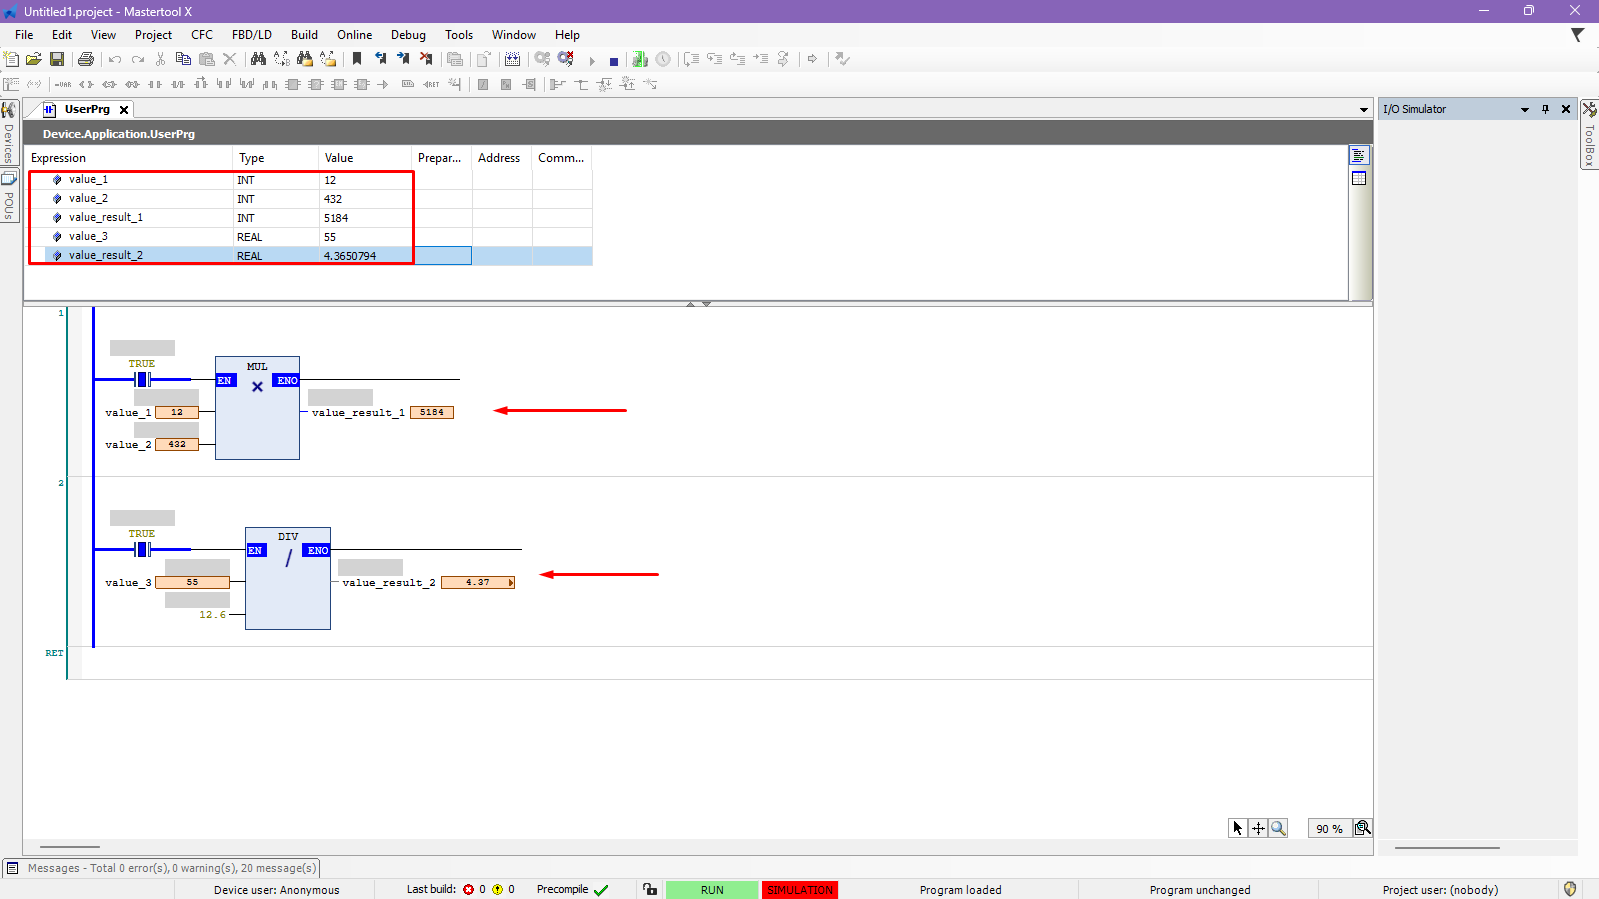Screen dimensions: 1599x899
Task: Open the 90 % zoom level selector
Action: coord(1329,828)
